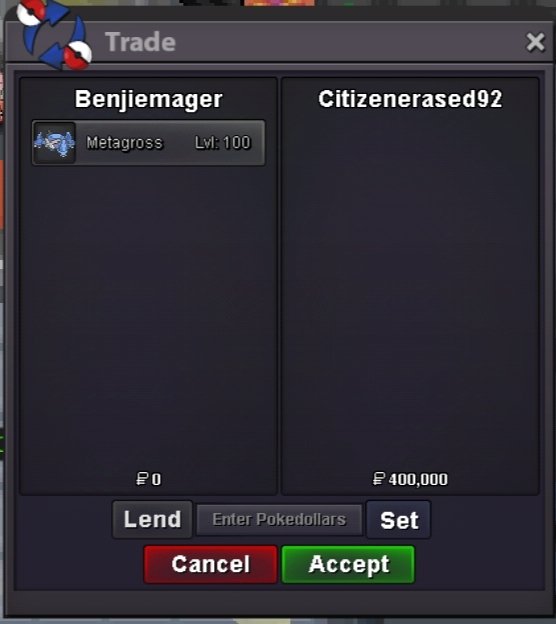The height and width of the screenshot is (624, 556).
Task: Click the Citizenerased92 player name
Action: point(410,99)
